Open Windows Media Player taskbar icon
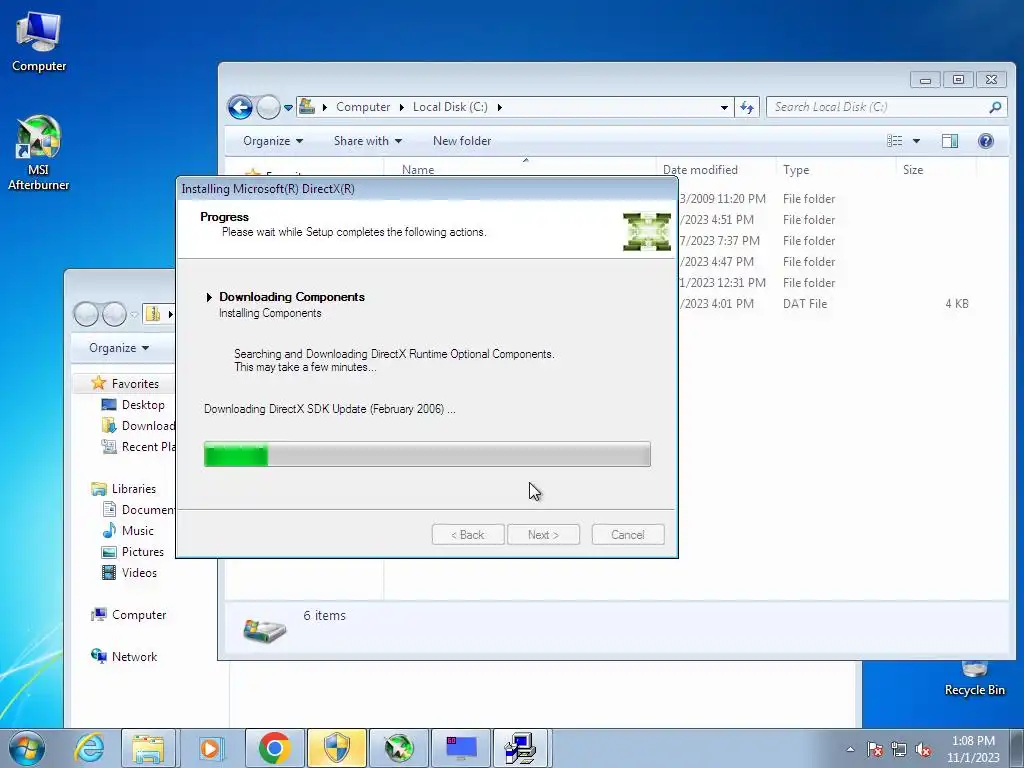Screen dimensions: 1024x768 coord(211,748)
